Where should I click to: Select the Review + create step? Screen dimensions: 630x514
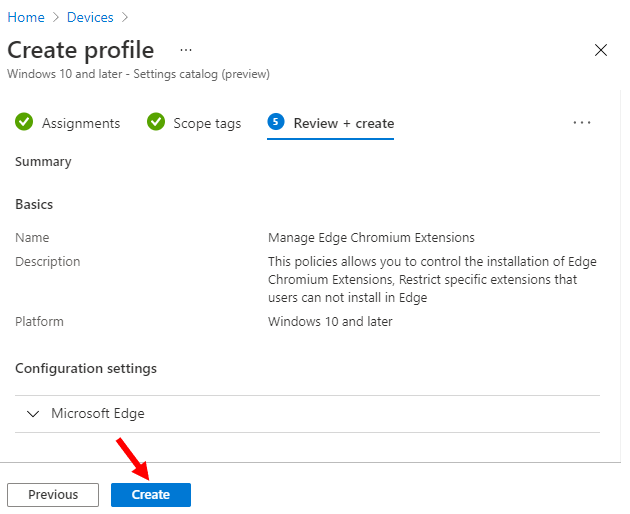pyautogui.click(x=331, y=123)
